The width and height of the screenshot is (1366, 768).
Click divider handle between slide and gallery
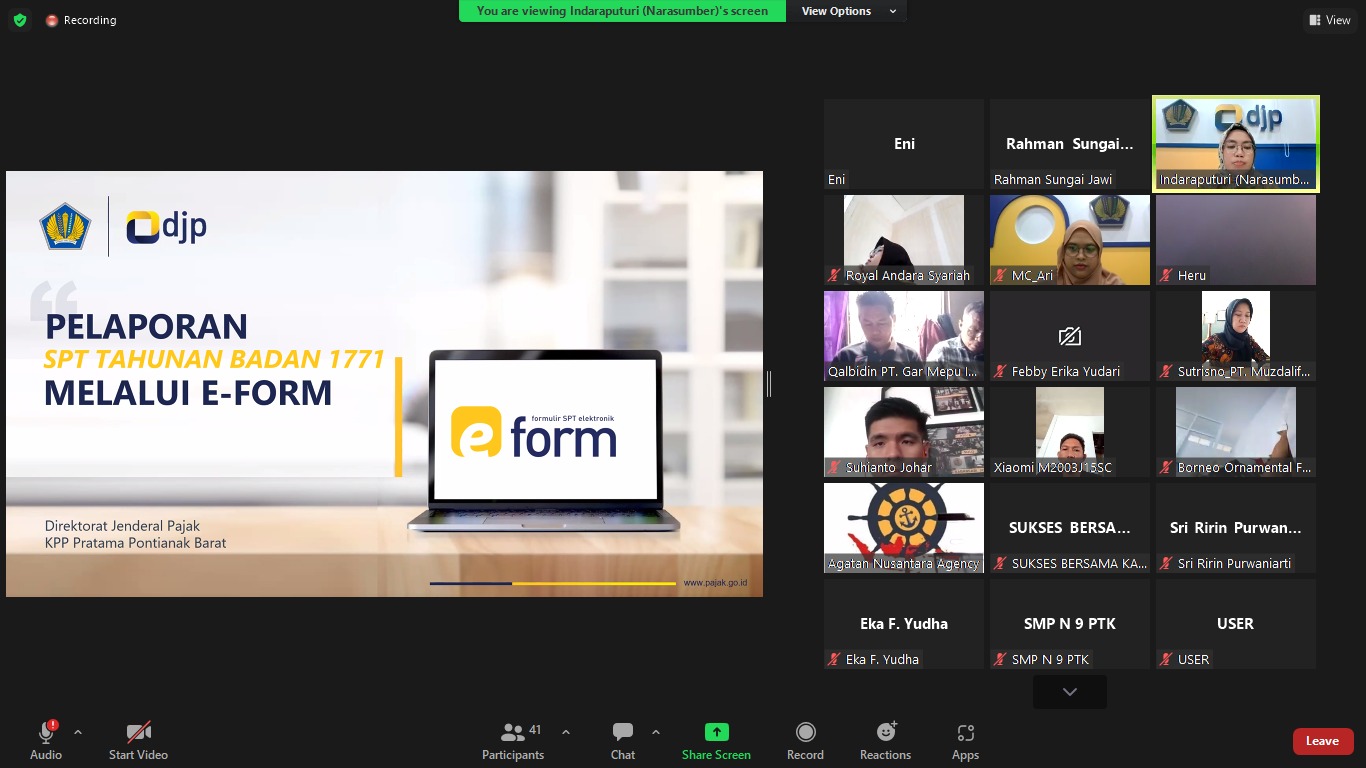point(768,384)
